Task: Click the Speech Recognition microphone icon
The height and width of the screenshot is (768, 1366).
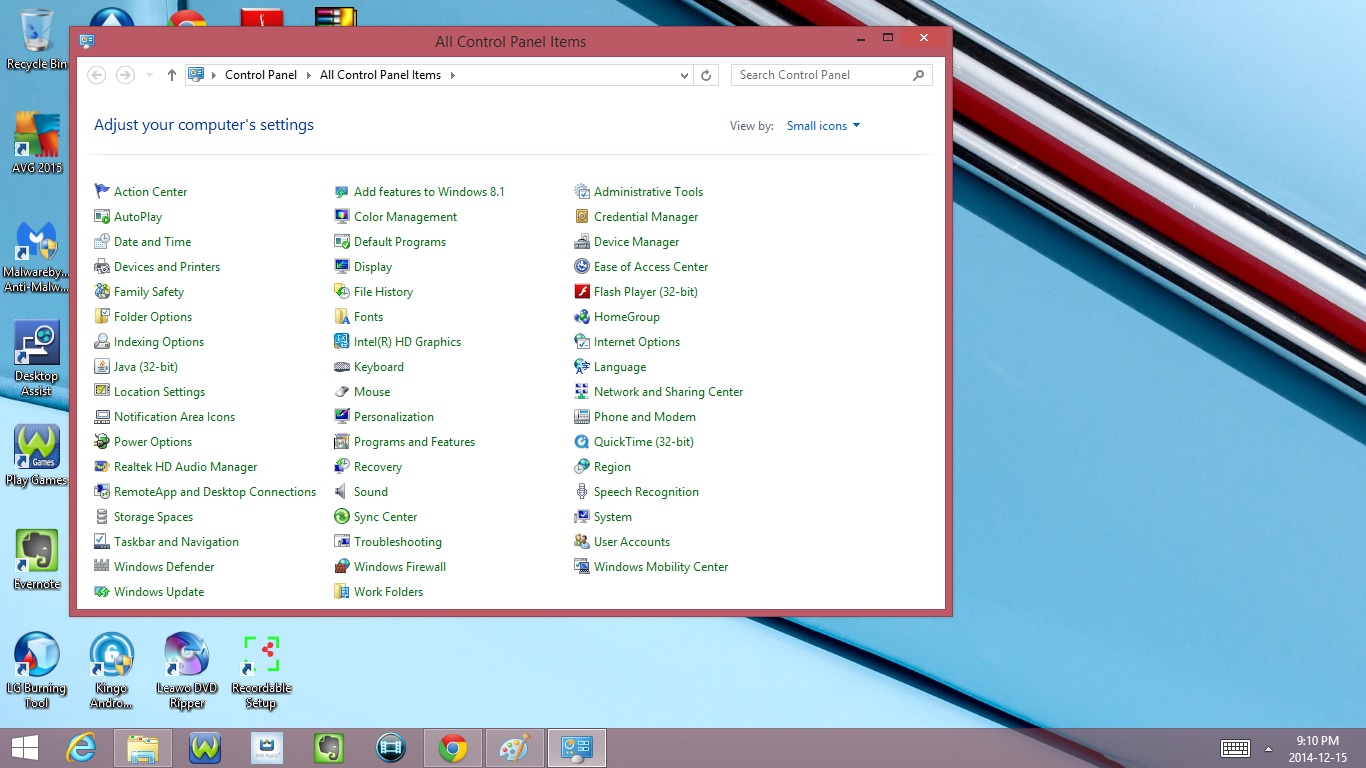Action: (582, 491)
